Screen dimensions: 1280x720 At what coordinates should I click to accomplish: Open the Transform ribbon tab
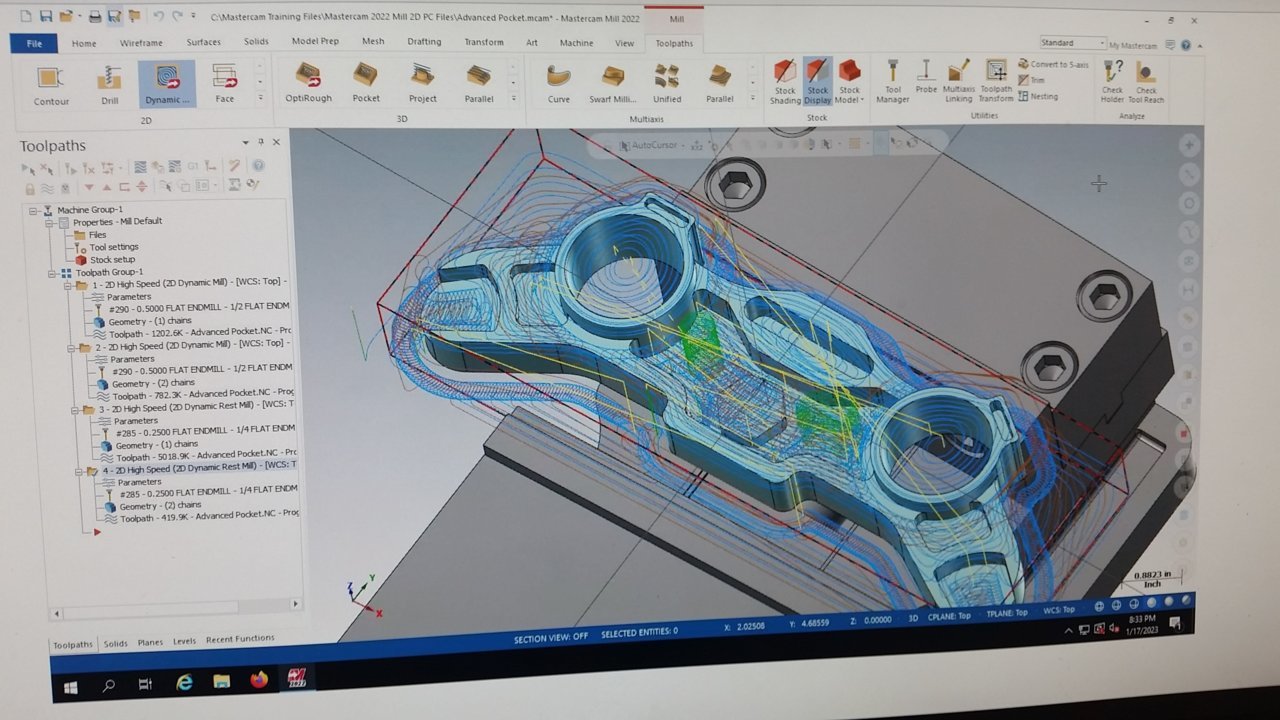point(484,42)
